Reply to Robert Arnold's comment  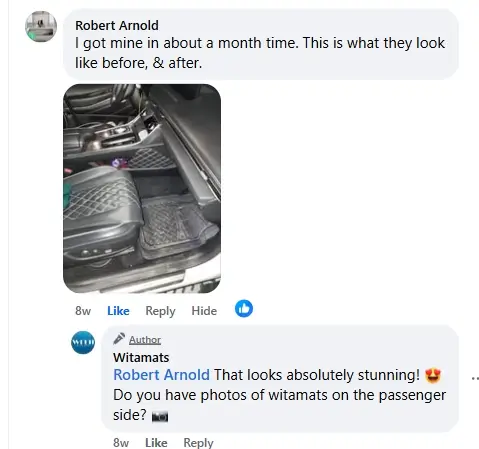pyautogui.click(x=160, y=311)
